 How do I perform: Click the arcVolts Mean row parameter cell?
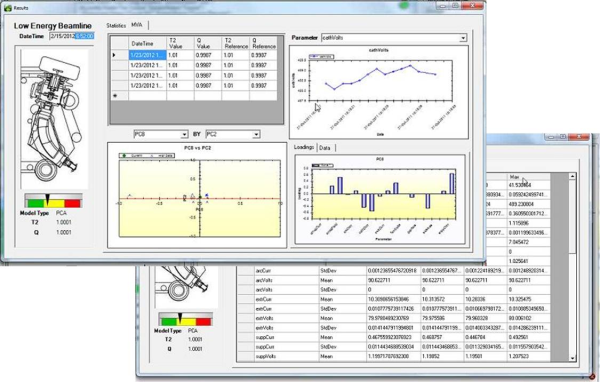(x=287, y=280)
